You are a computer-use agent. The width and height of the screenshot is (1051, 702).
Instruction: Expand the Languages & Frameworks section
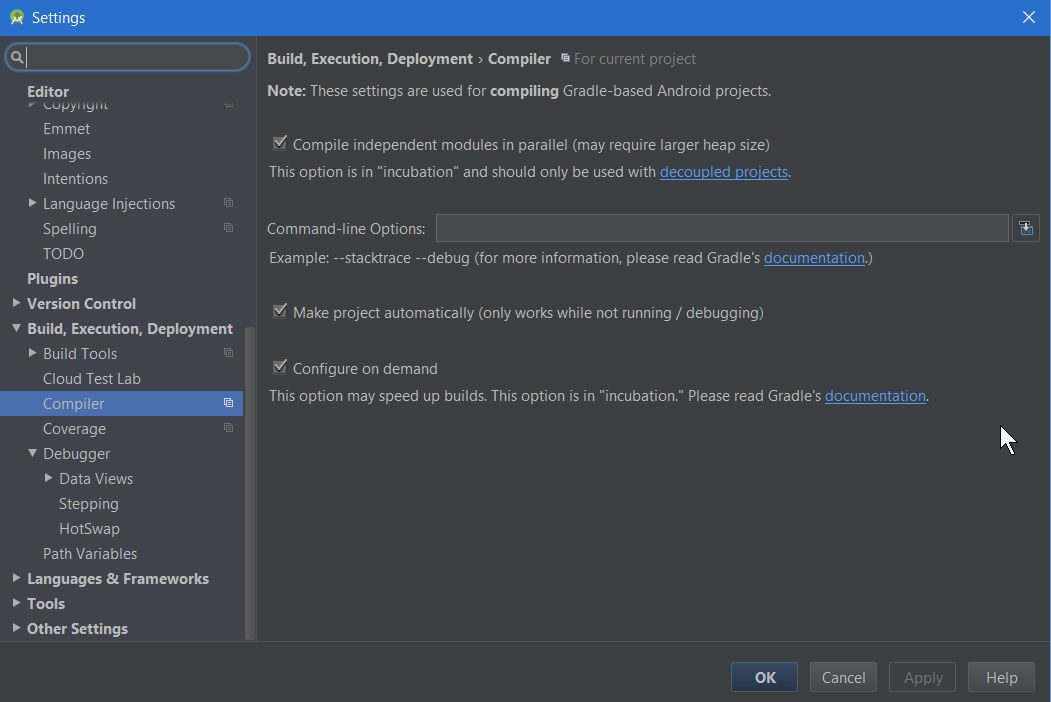tap(16, 578)
